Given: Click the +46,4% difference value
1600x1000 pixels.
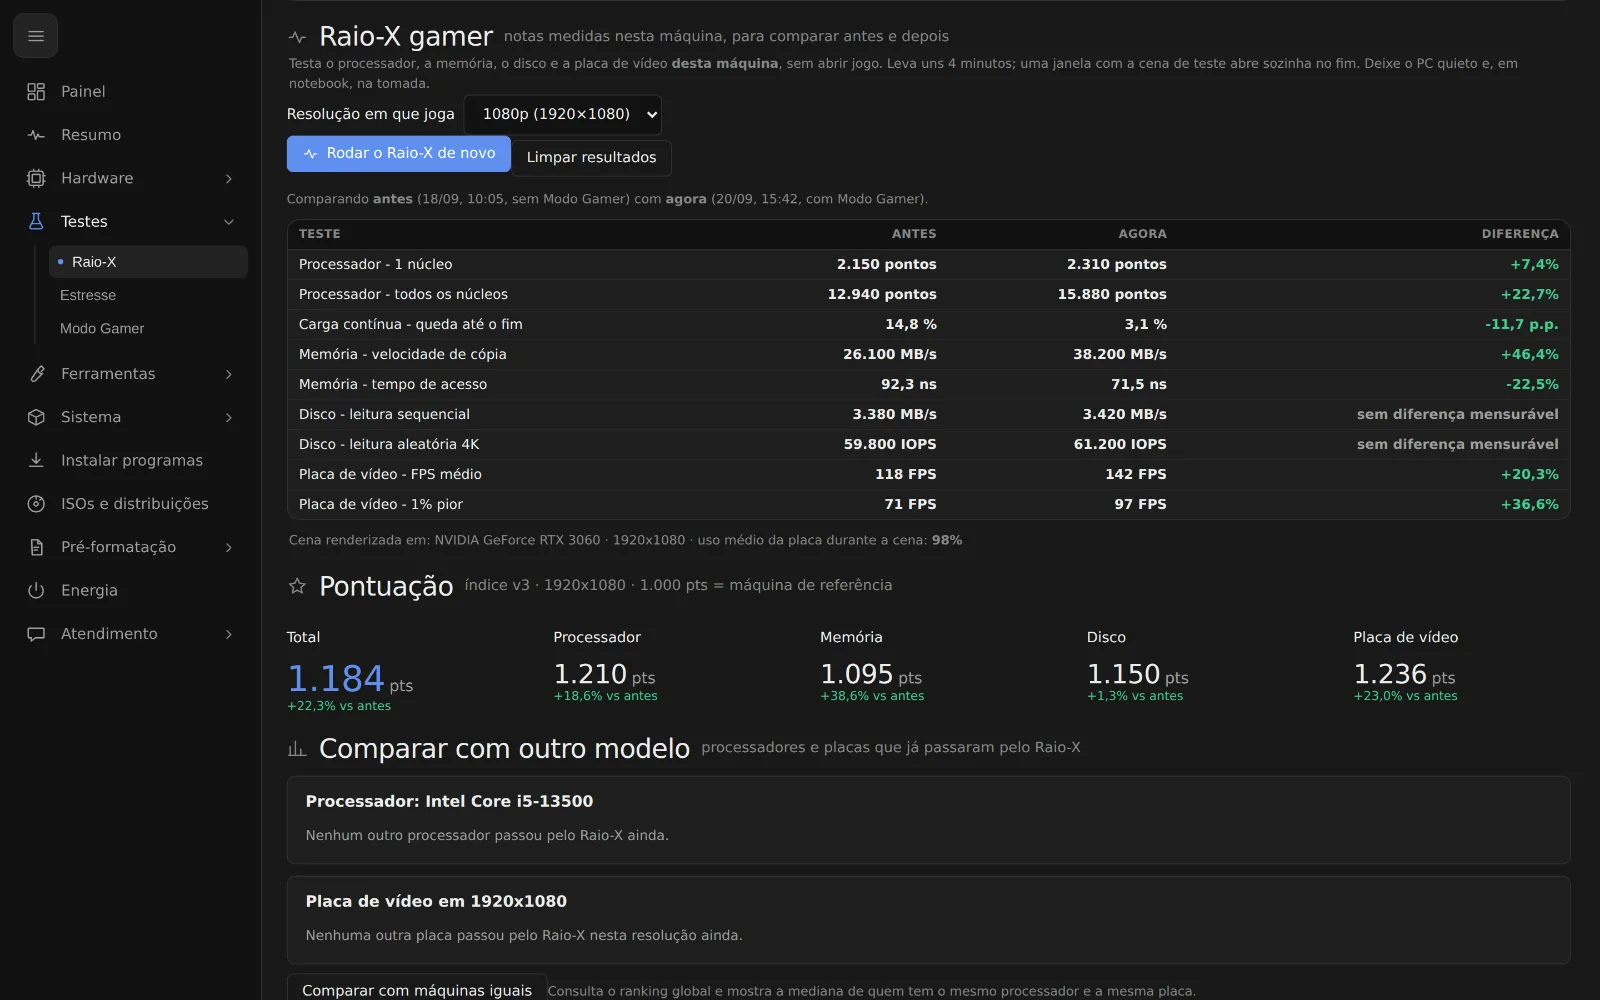Looking at the screenshot, I should click(x=1530, y=354).
